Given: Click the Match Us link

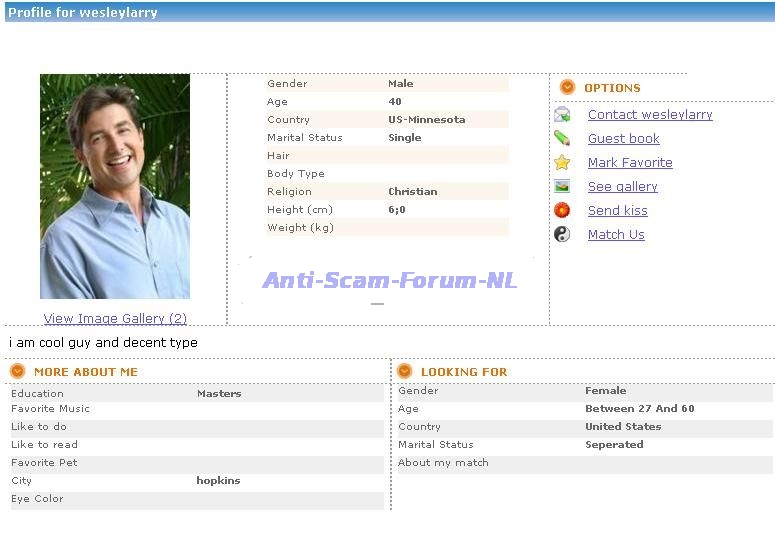Looking at the screenshot, I should pos(616,235).
